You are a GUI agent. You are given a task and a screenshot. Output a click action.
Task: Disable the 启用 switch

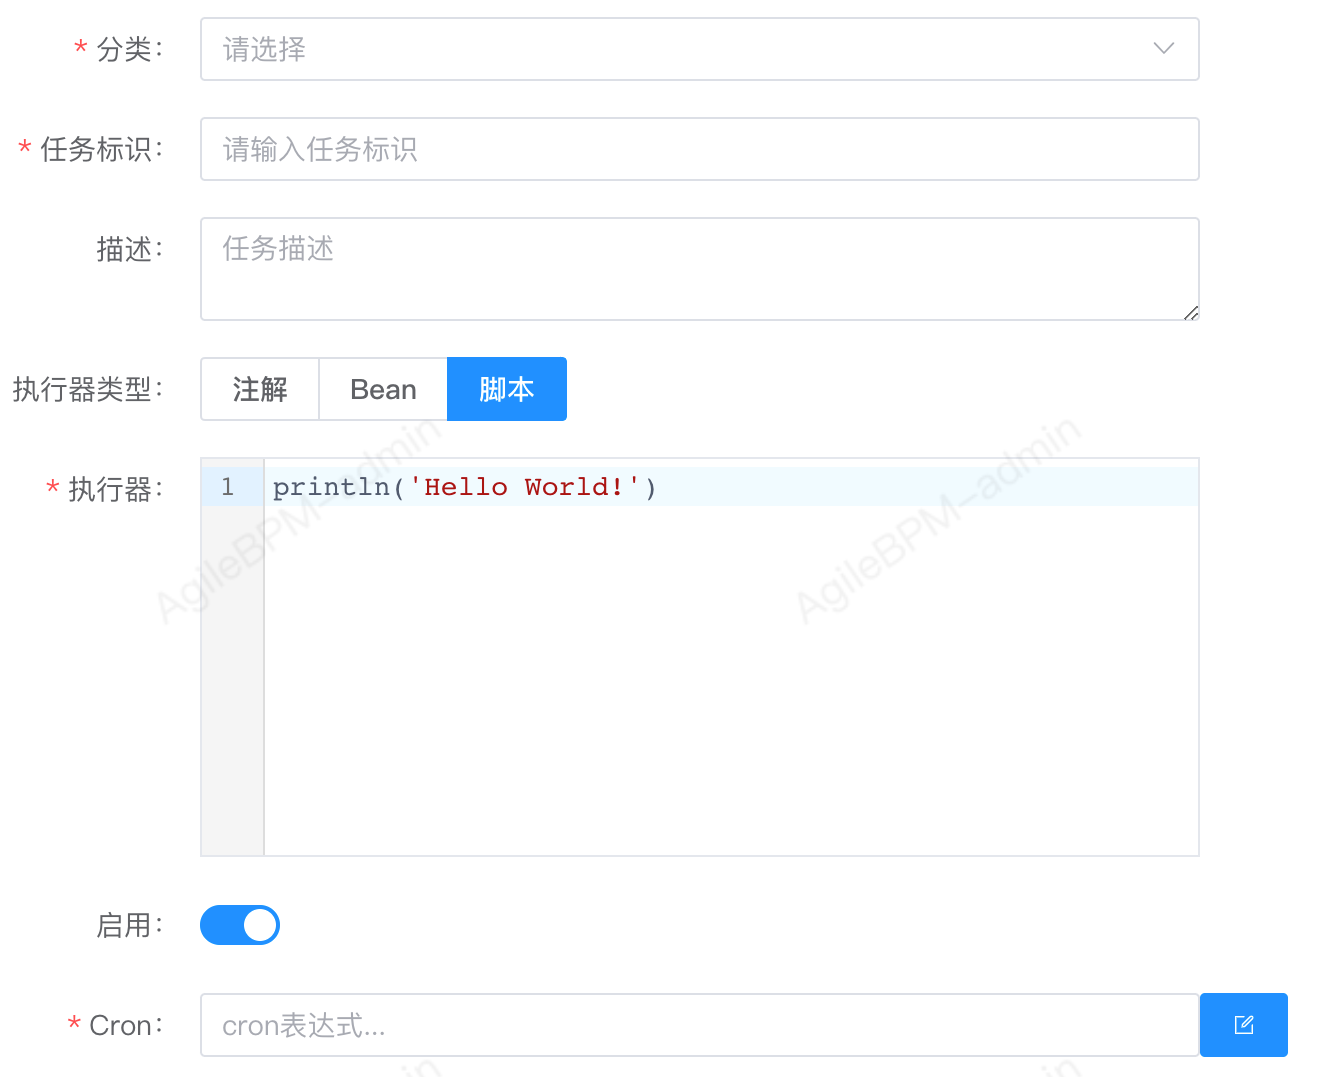(x=240, y=925)
